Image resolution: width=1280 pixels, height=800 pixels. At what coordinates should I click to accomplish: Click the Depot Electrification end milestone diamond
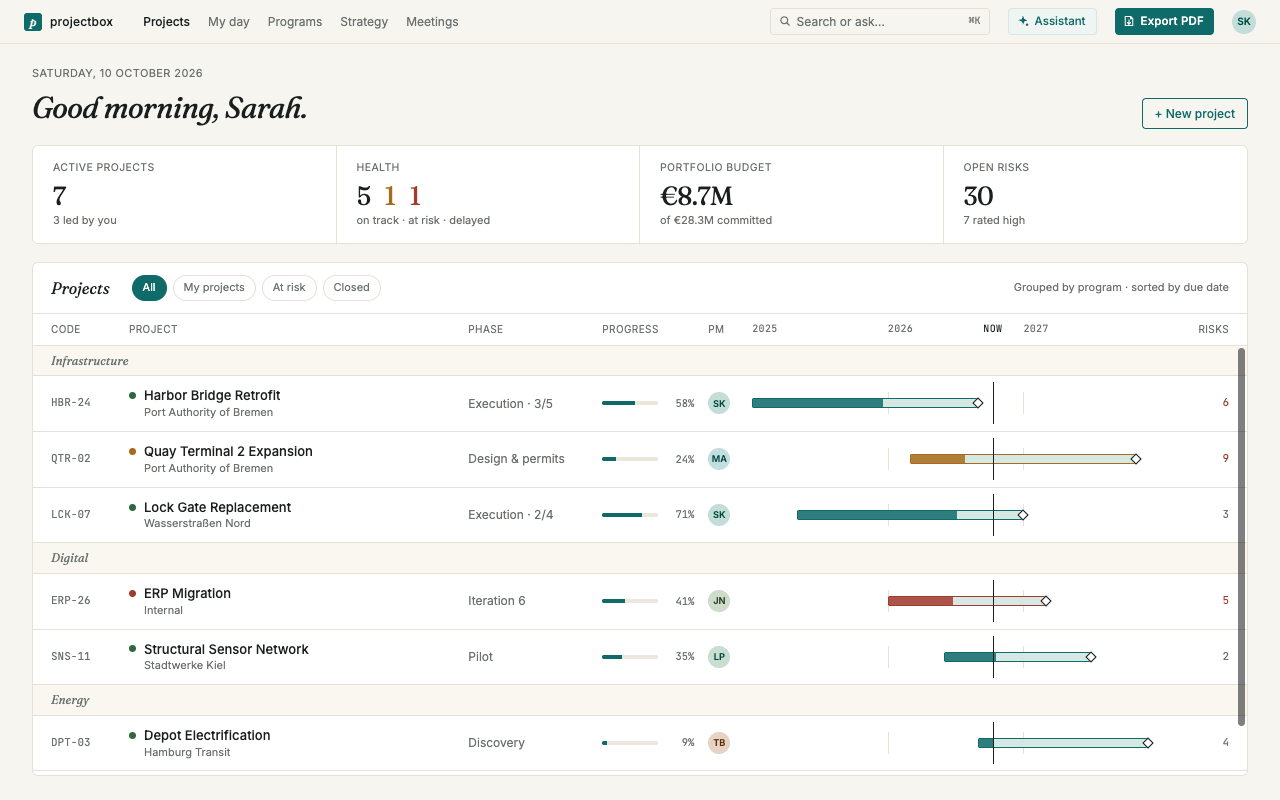point(1148,743)
